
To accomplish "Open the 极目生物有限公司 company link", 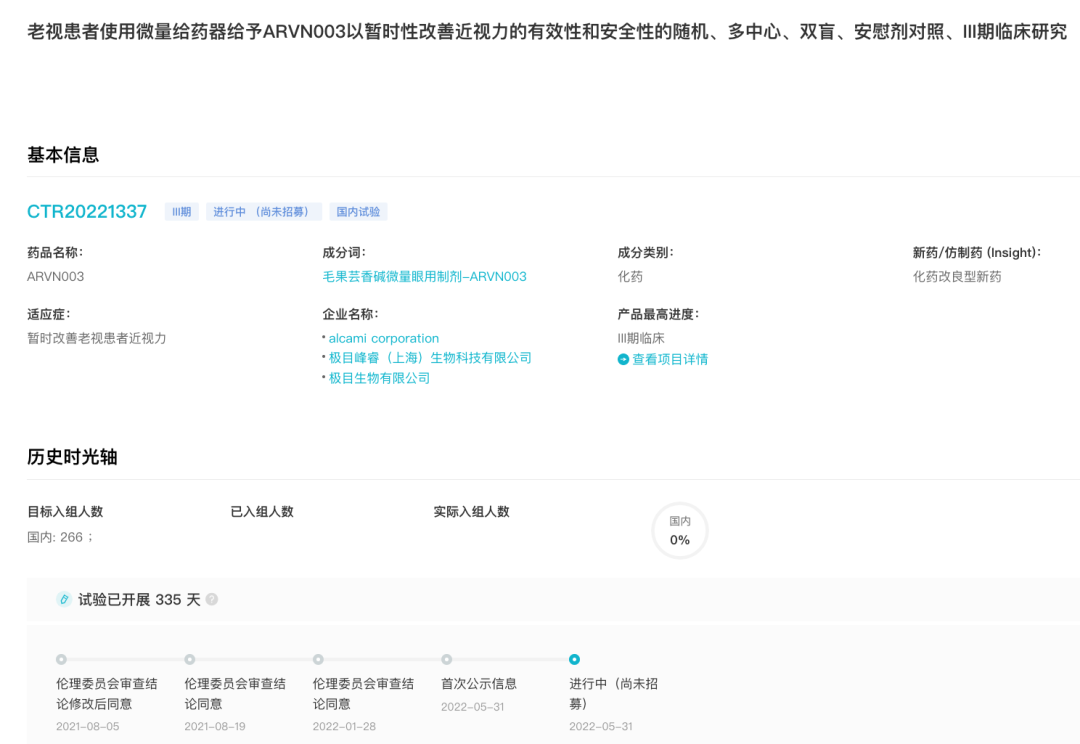I will (x=379, y=378).
